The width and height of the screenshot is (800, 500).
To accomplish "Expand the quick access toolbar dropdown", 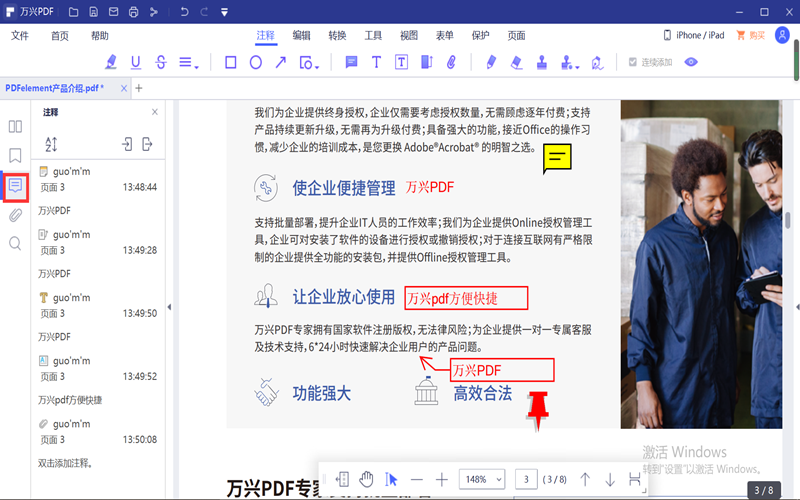I will click(224, 12).
